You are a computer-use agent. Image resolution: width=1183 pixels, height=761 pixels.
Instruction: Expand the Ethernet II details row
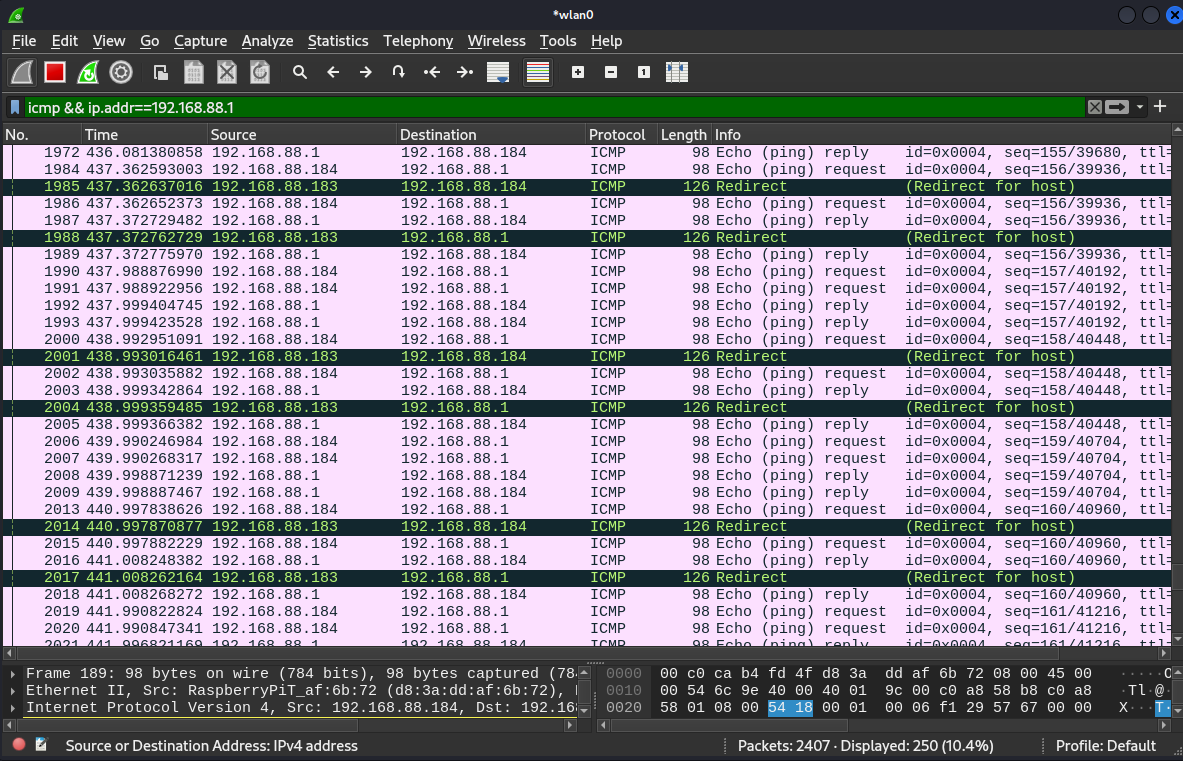pyautogui.click(x=13, y=690)
